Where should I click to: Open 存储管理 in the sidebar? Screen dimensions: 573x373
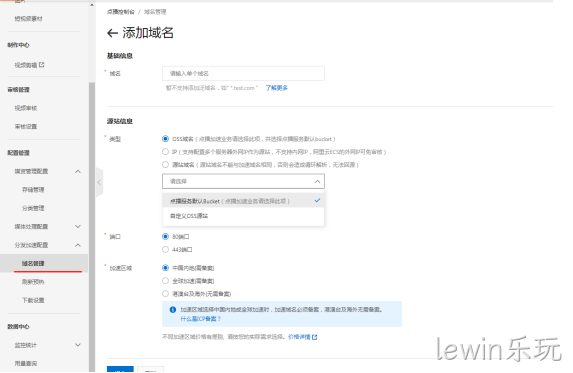(33, 190)
